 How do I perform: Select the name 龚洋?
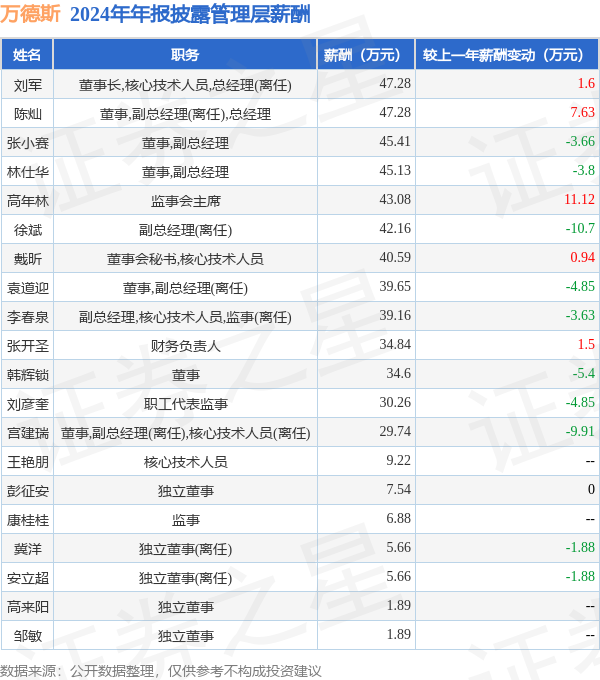tap(28, 549)
